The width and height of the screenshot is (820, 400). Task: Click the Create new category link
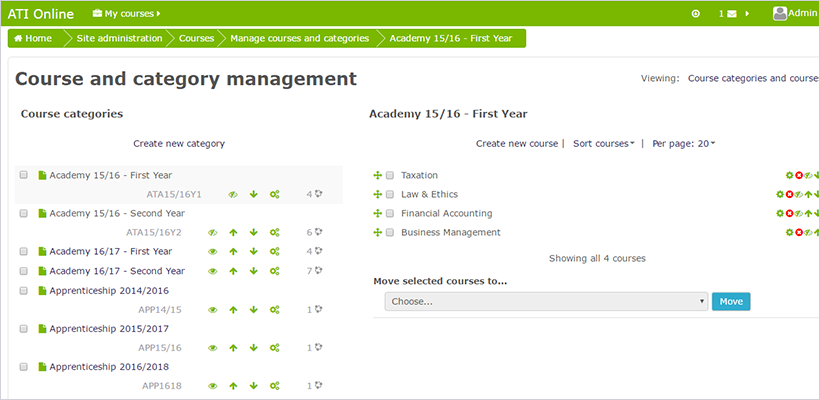(x=179, y=144)
